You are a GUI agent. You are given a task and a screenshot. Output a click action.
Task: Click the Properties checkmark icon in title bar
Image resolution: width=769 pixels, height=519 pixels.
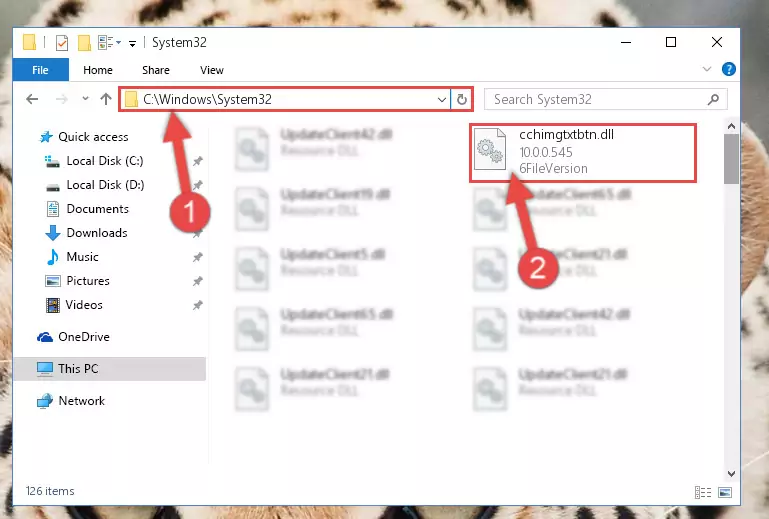62,43
